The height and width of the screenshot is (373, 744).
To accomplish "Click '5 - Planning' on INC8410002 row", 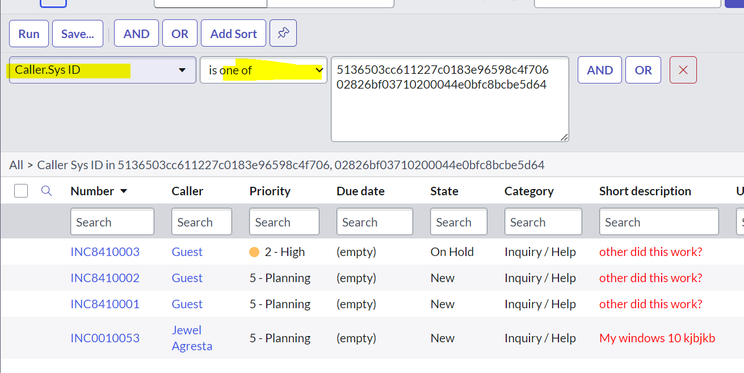I will 280,278.
